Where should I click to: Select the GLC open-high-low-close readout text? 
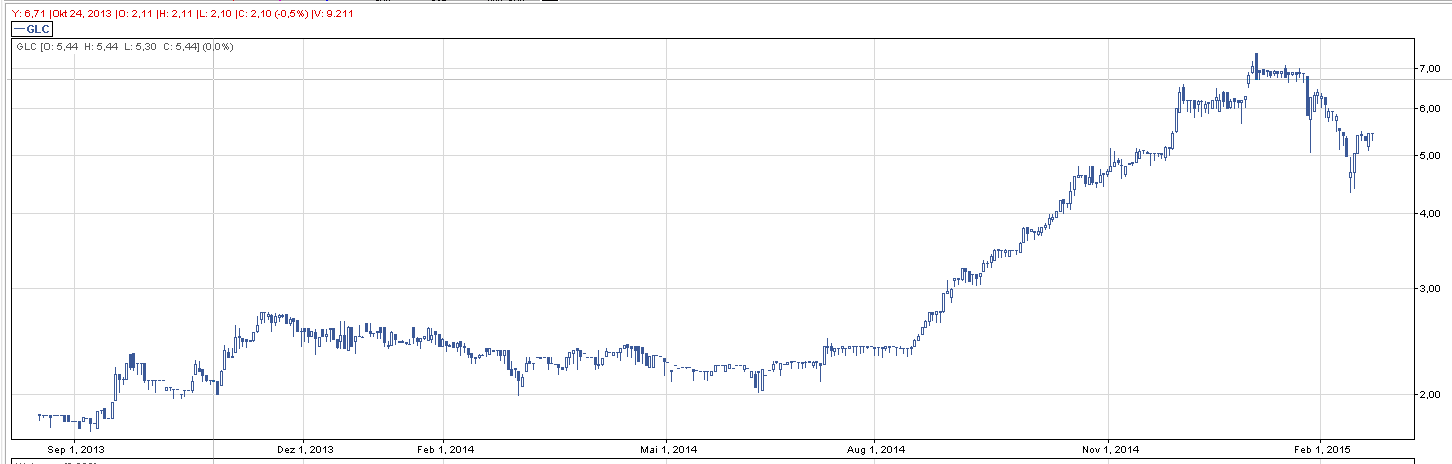click(x=122, y=47)
